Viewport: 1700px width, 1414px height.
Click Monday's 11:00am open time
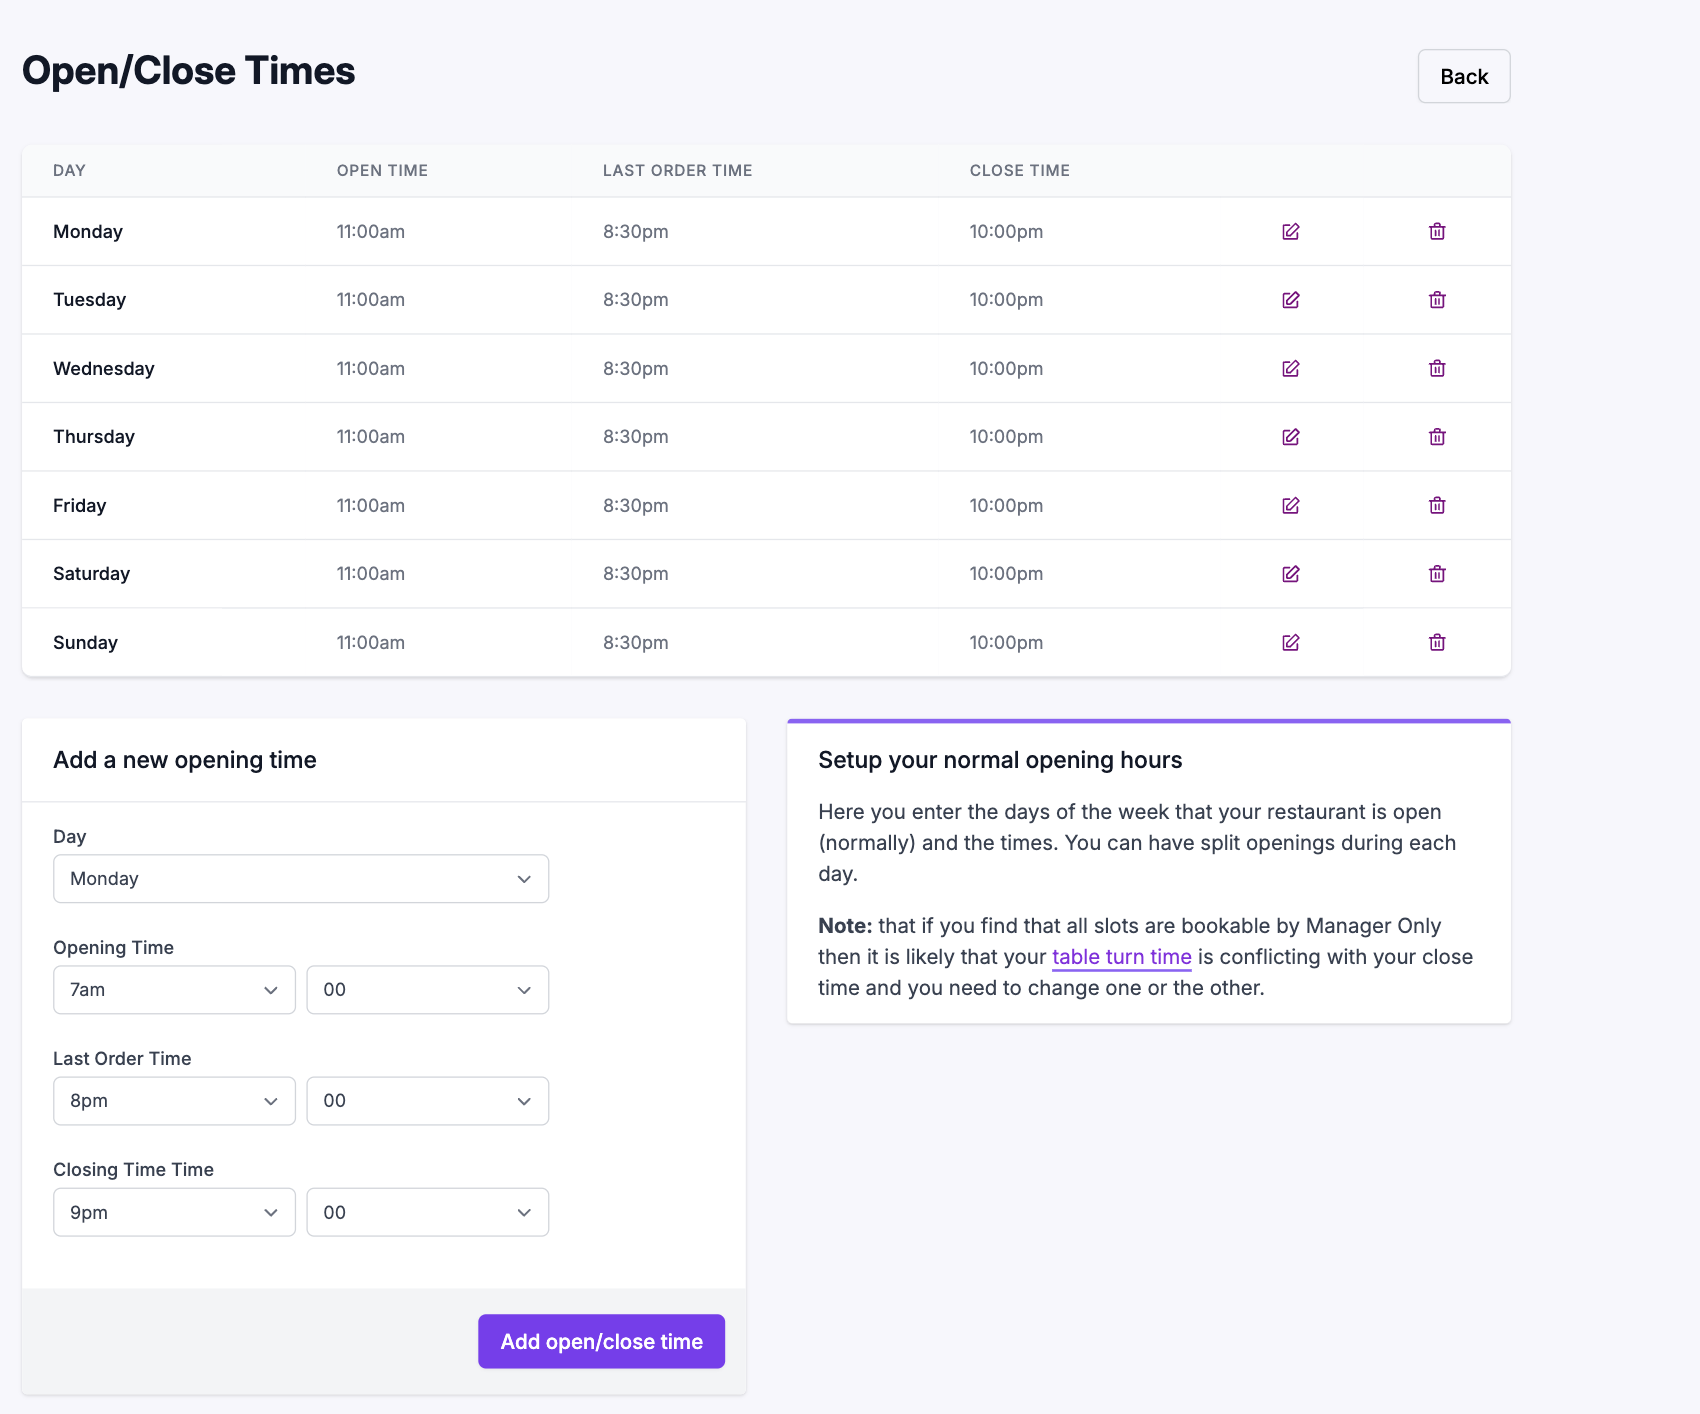(x=371, y=232)
